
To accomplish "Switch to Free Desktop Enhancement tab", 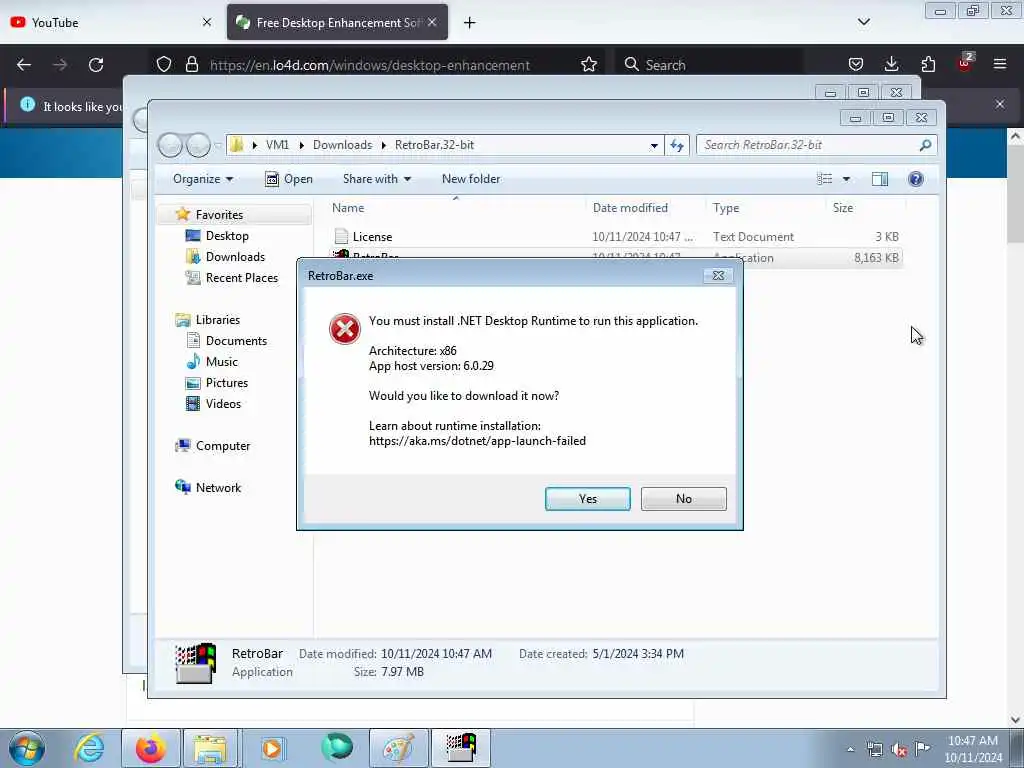I will point(337,22).
